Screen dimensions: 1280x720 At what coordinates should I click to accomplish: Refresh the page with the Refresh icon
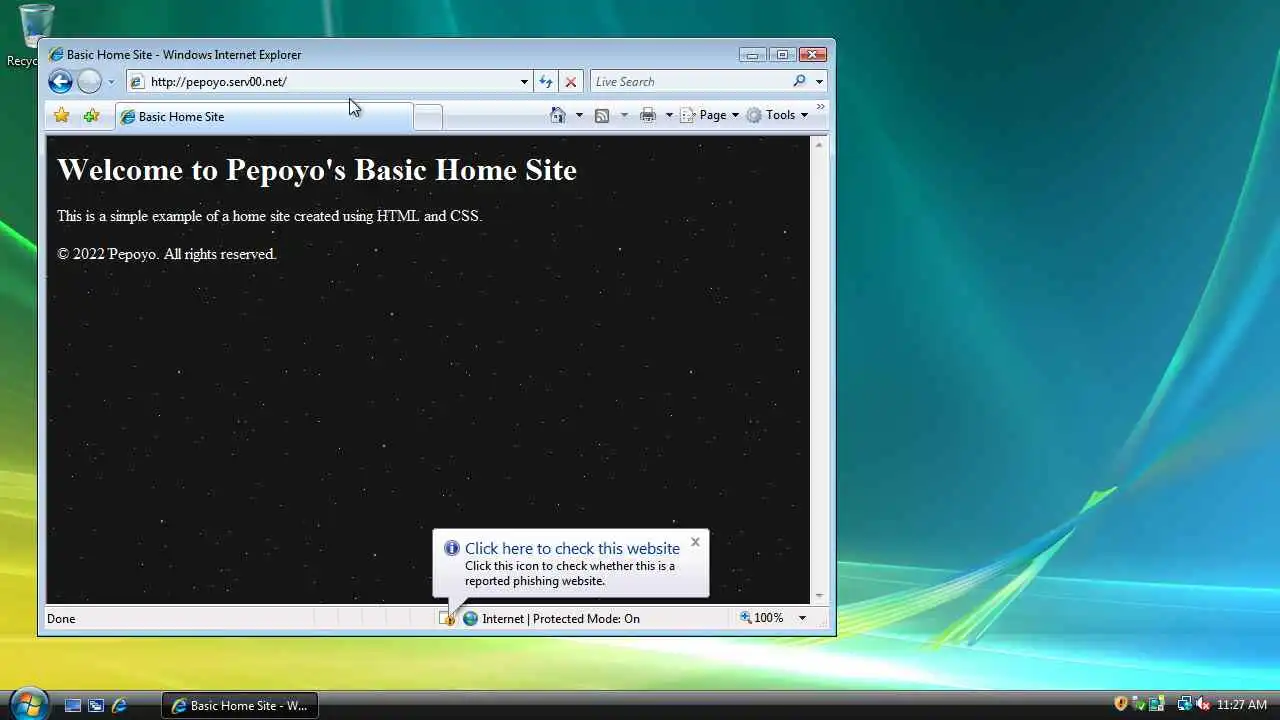click(x=546, y=82)
